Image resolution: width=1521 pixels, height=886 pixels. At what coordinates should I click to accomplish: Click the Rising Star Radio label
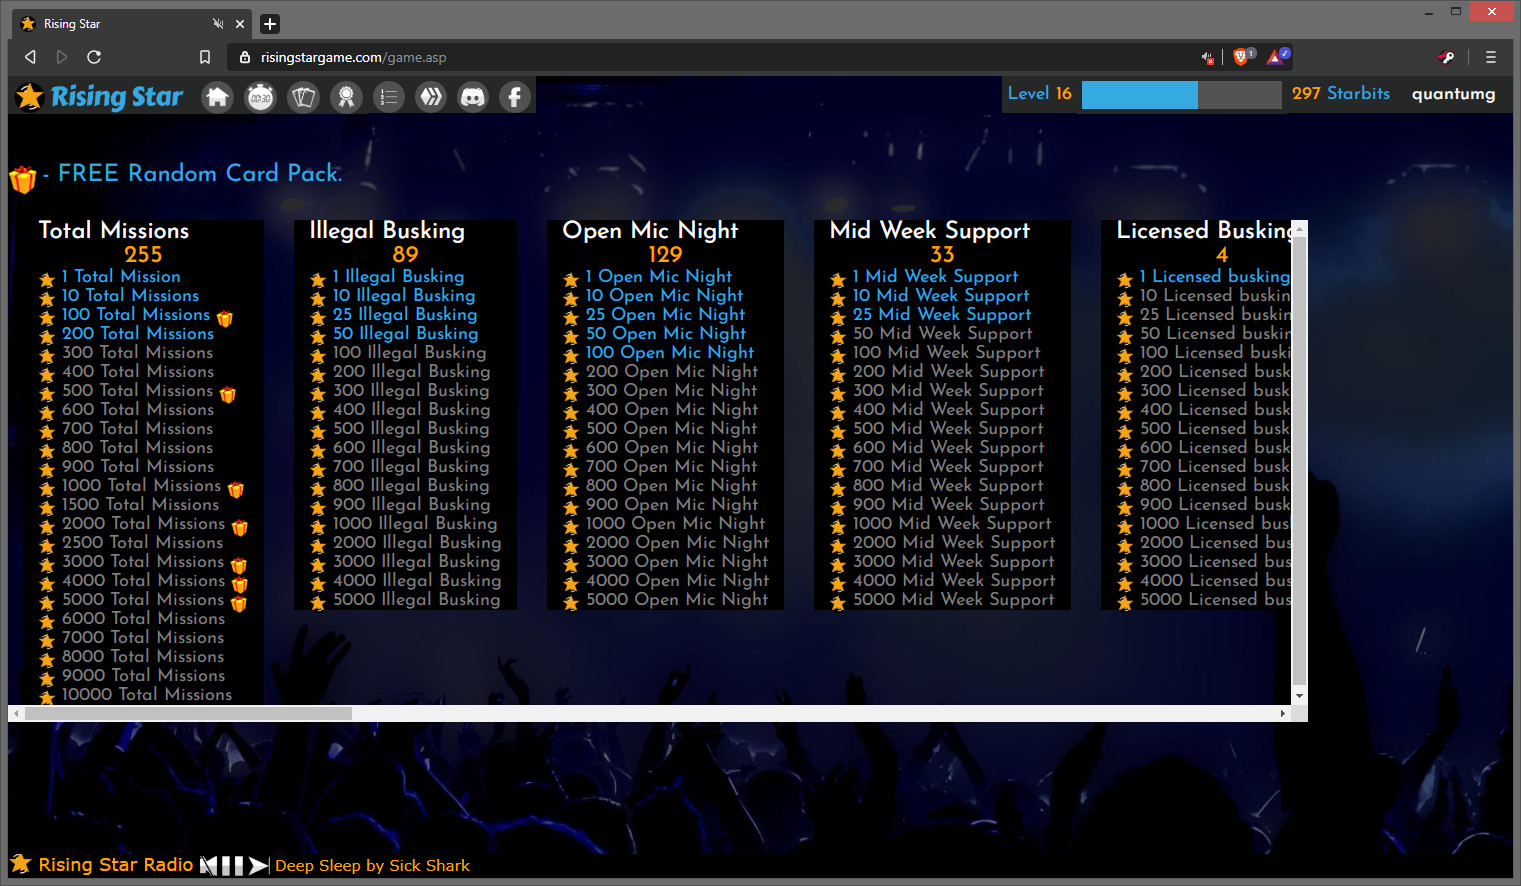[x=116, y=865]
